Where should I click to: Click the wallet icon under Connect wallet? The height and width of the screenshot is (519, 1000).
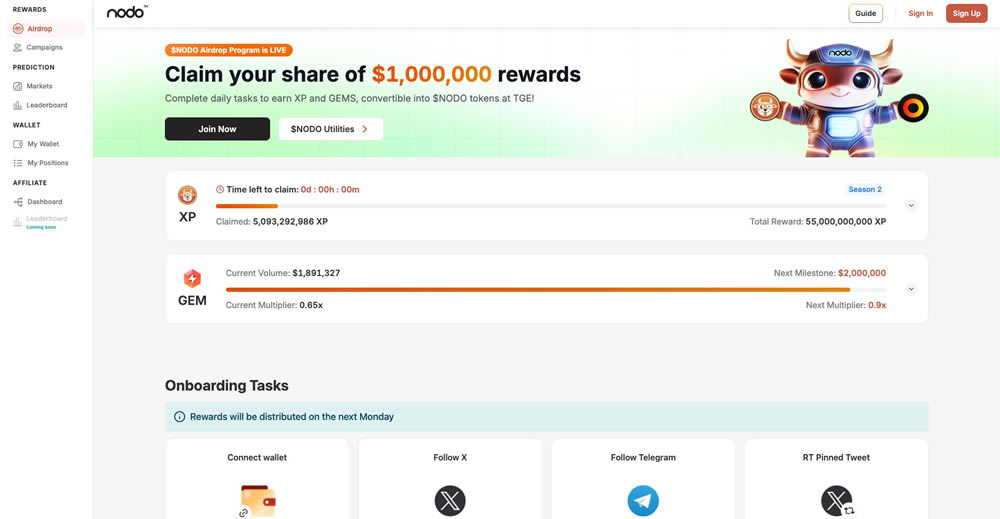coord(257,500)
